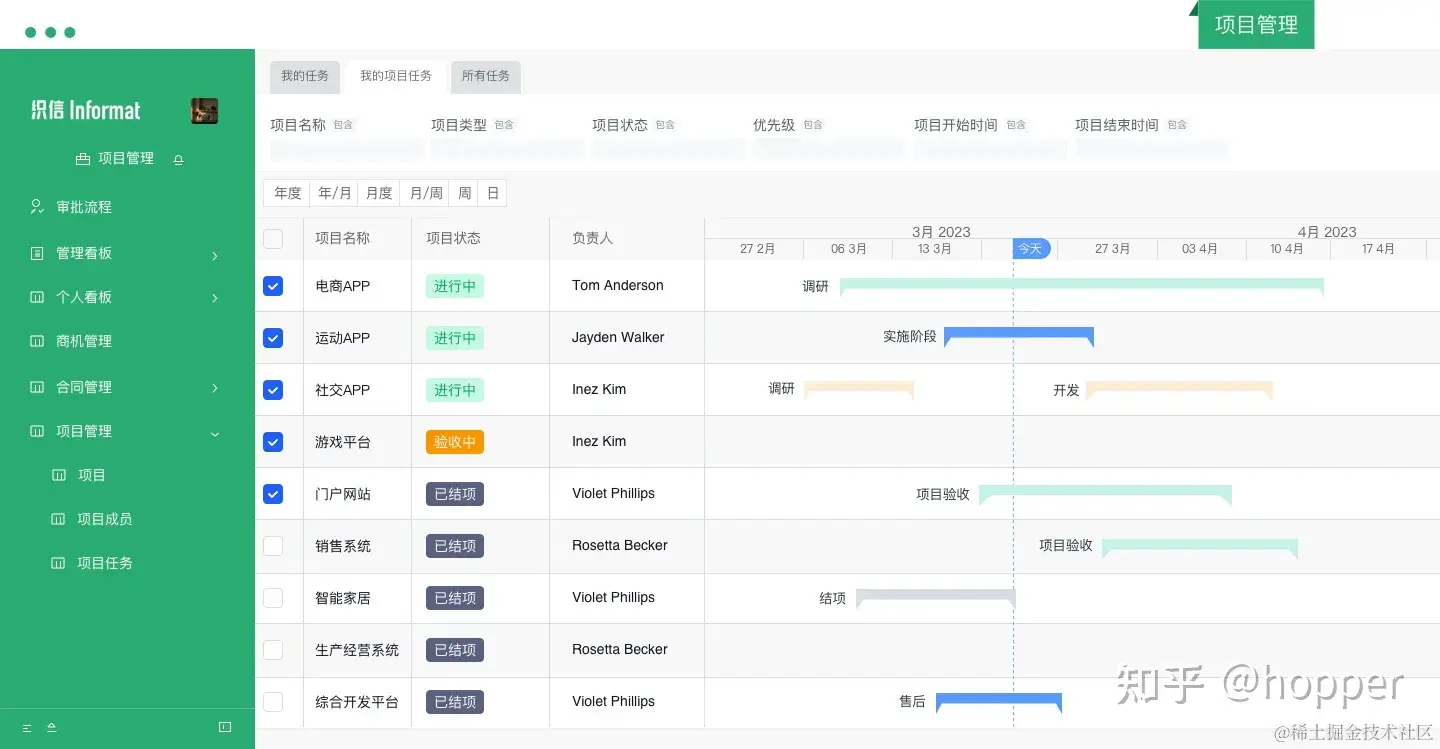Click the 项目成员 submenu icon
The width and height of the screenshot is (1440, 749).
pyautogui.click(x=59, y=519)
